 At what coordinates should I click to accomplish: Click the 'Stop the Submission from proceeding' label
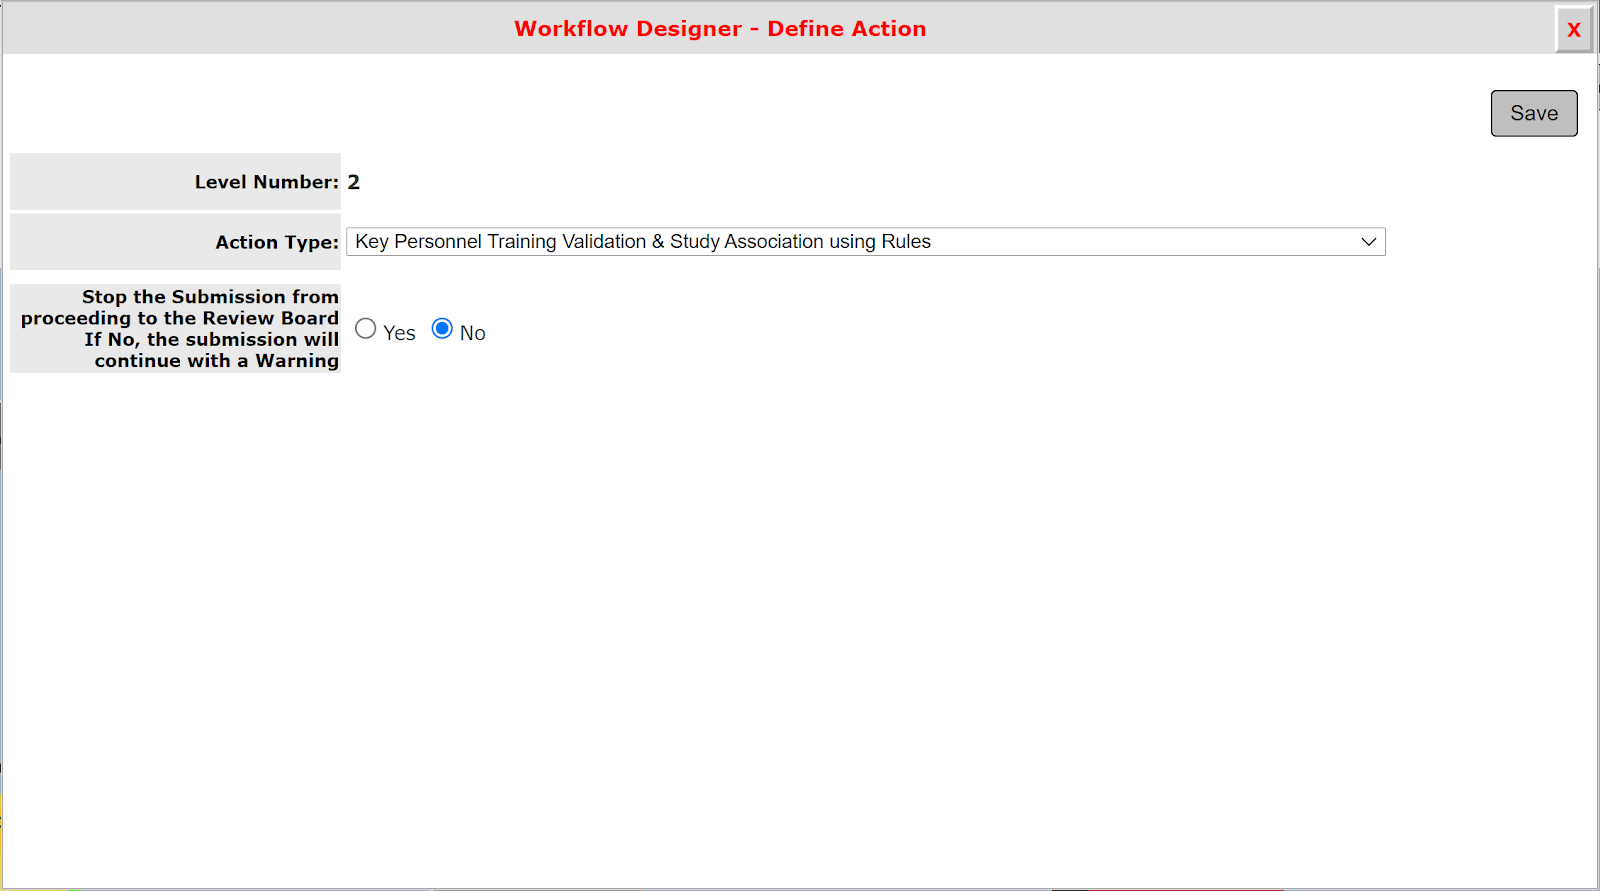180,329
